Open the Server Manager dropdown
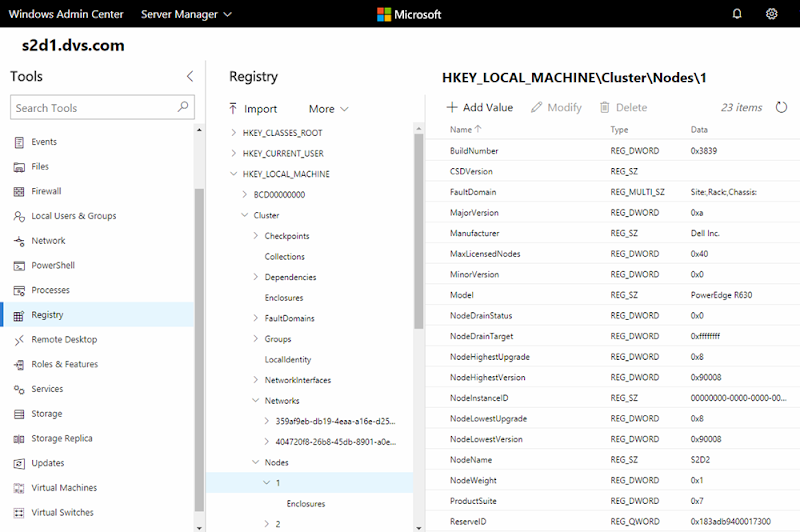800x532 pixels. pos(186,14)
